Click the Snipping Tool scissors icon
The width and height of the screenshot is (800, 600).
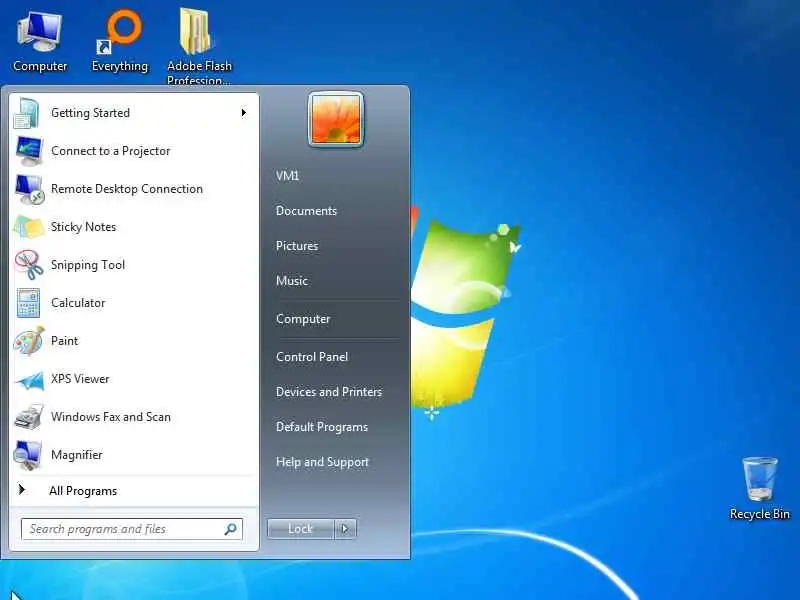[x=29, y=265]
